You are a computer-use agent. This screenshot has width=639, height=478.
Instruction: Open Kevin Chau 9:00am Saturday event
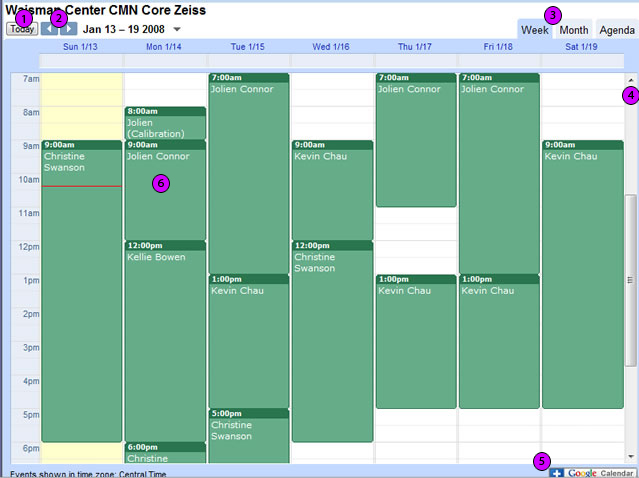coord(583,274)
